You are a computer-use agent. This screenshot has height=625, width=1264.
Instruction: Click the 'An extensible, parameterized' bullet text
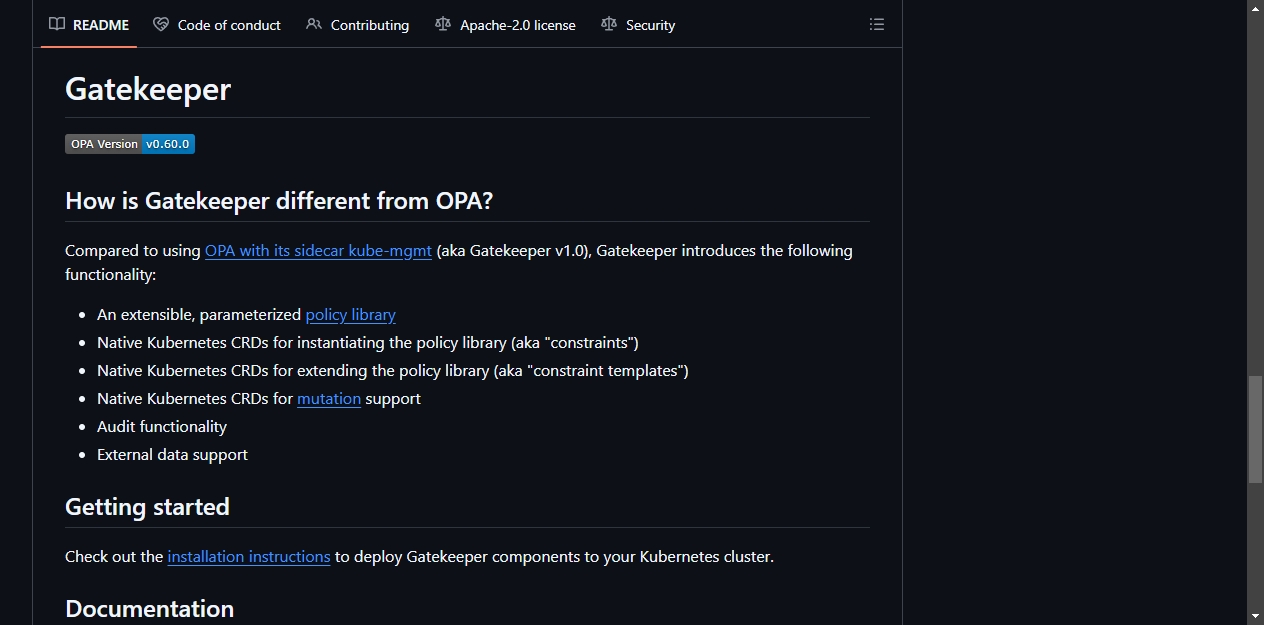pos(199,315)
